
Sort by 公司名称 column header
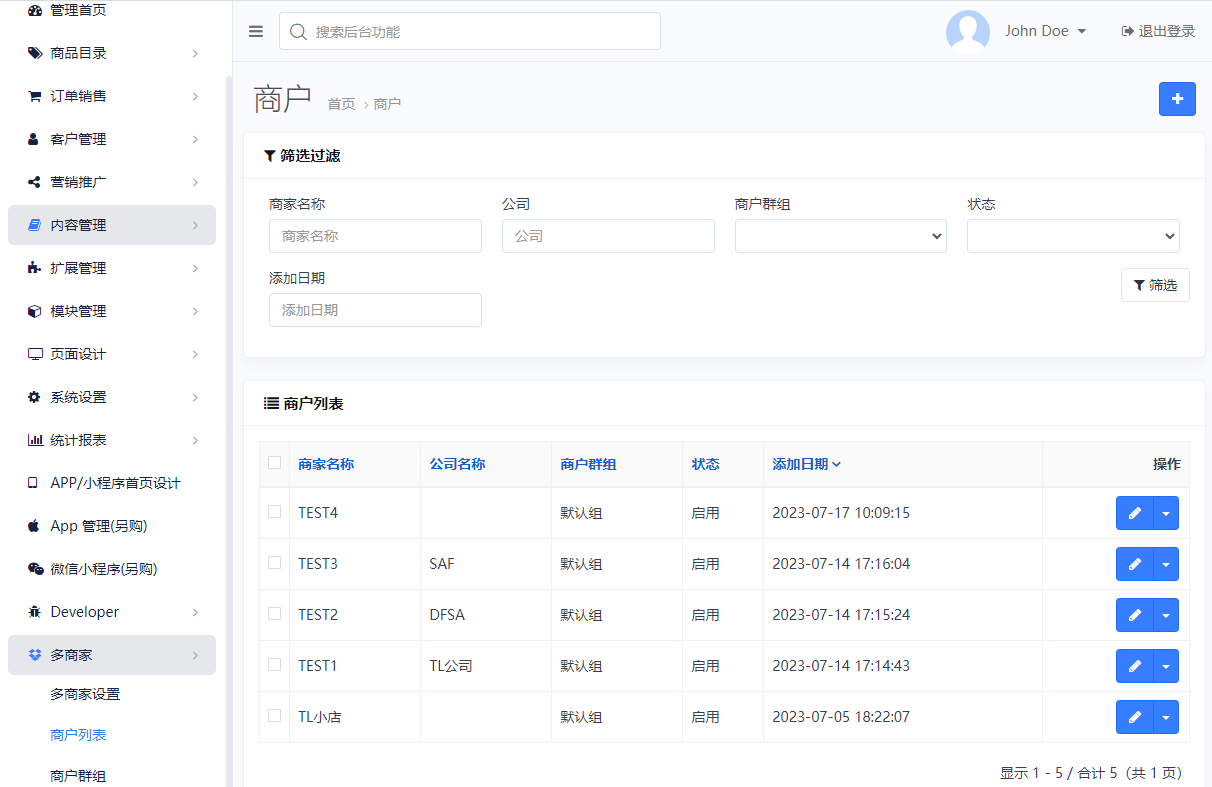tap(457, 464)
